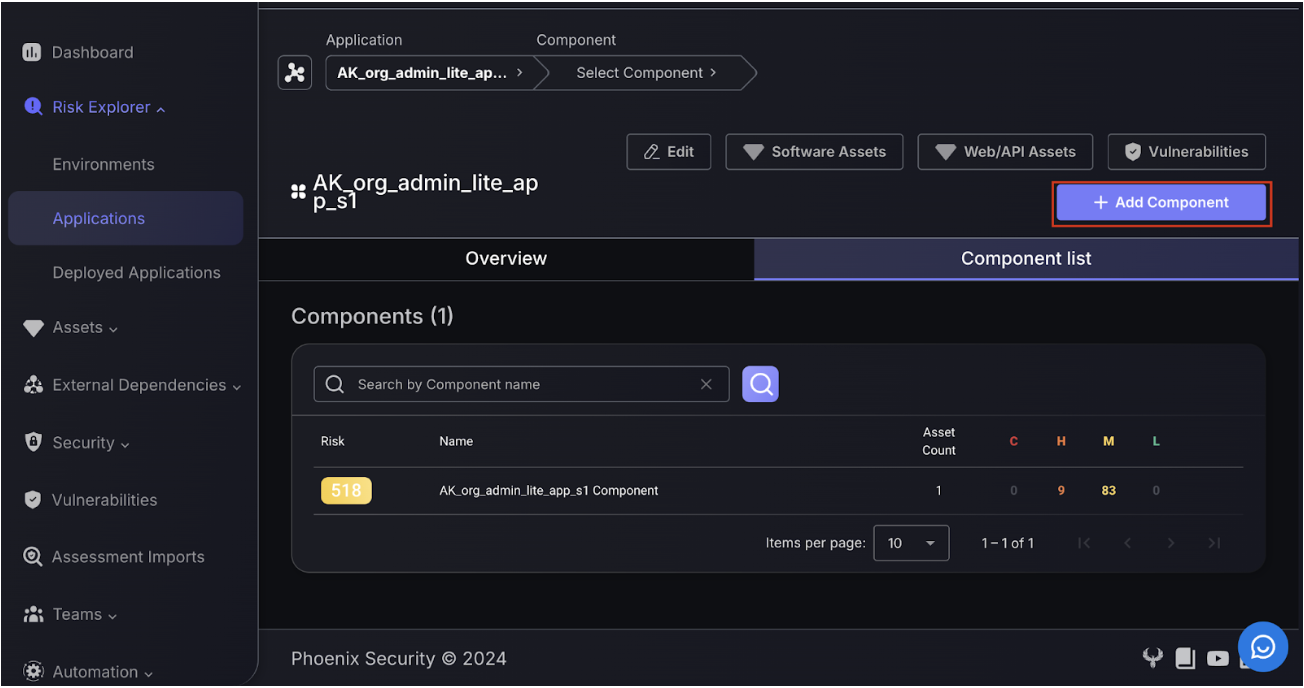Click the H high column header
Screen dimensions: 1304x688
click(x=1061, y=441)
